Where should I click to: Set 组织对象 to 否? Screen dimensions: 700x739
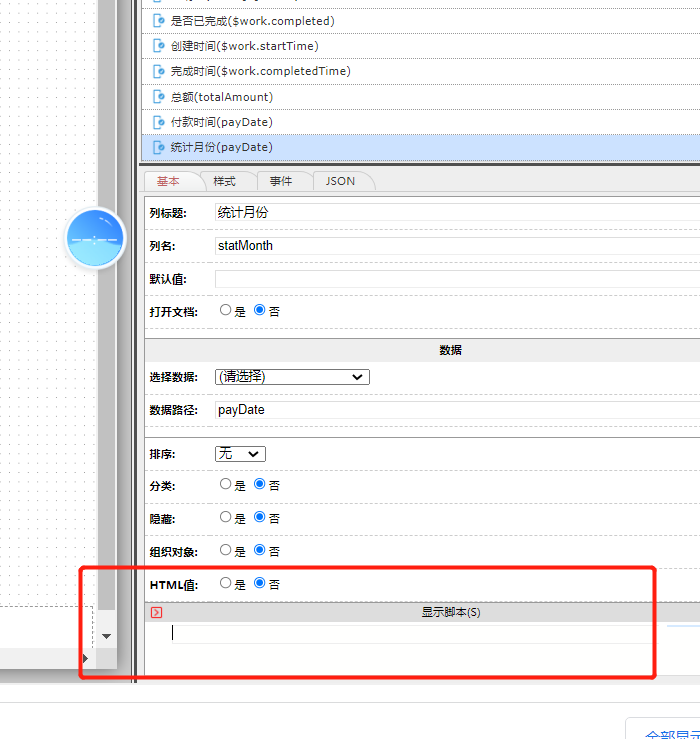point(259,550)
